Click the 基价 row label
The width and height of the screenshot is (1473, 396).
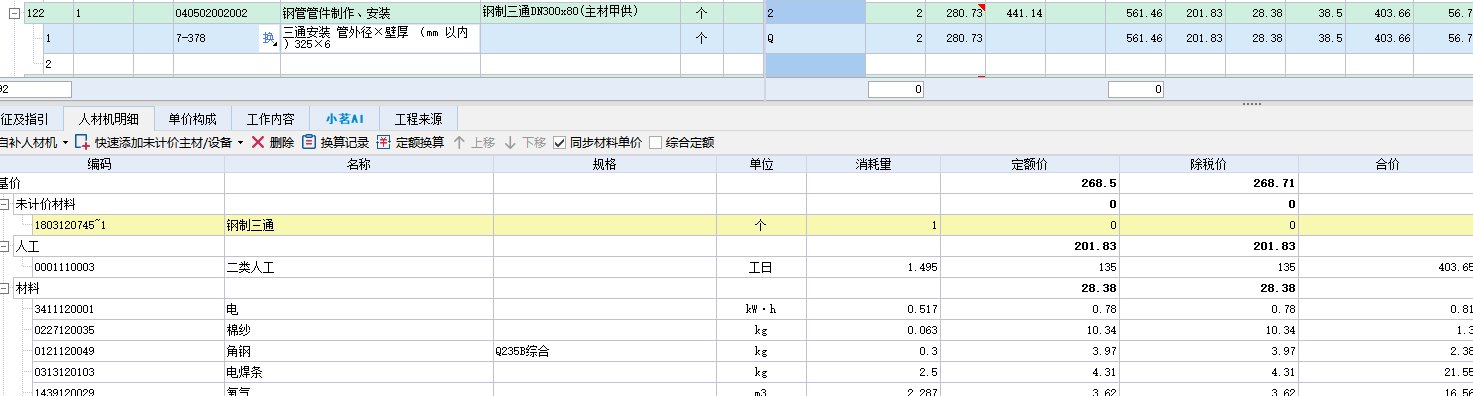pyautogui.click(x=10, y=183)
